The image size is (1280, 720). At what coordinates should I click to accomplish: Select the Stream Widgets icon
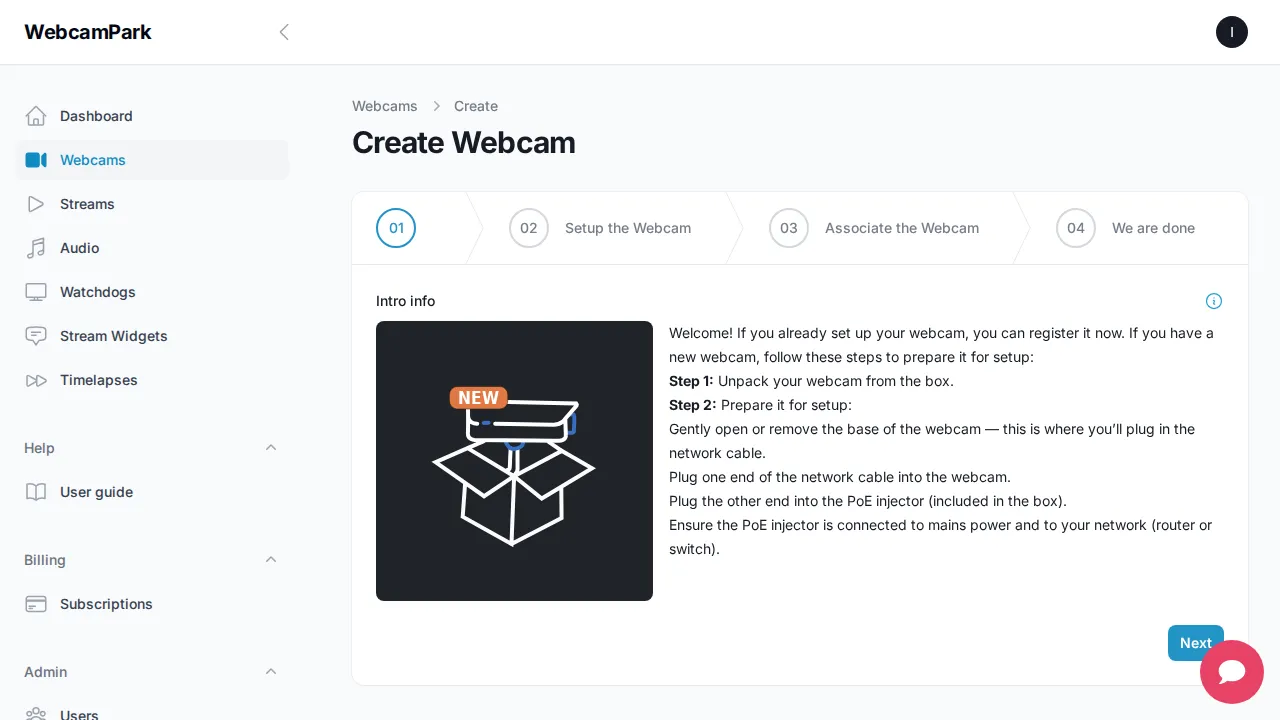click(x=36, y=336)
